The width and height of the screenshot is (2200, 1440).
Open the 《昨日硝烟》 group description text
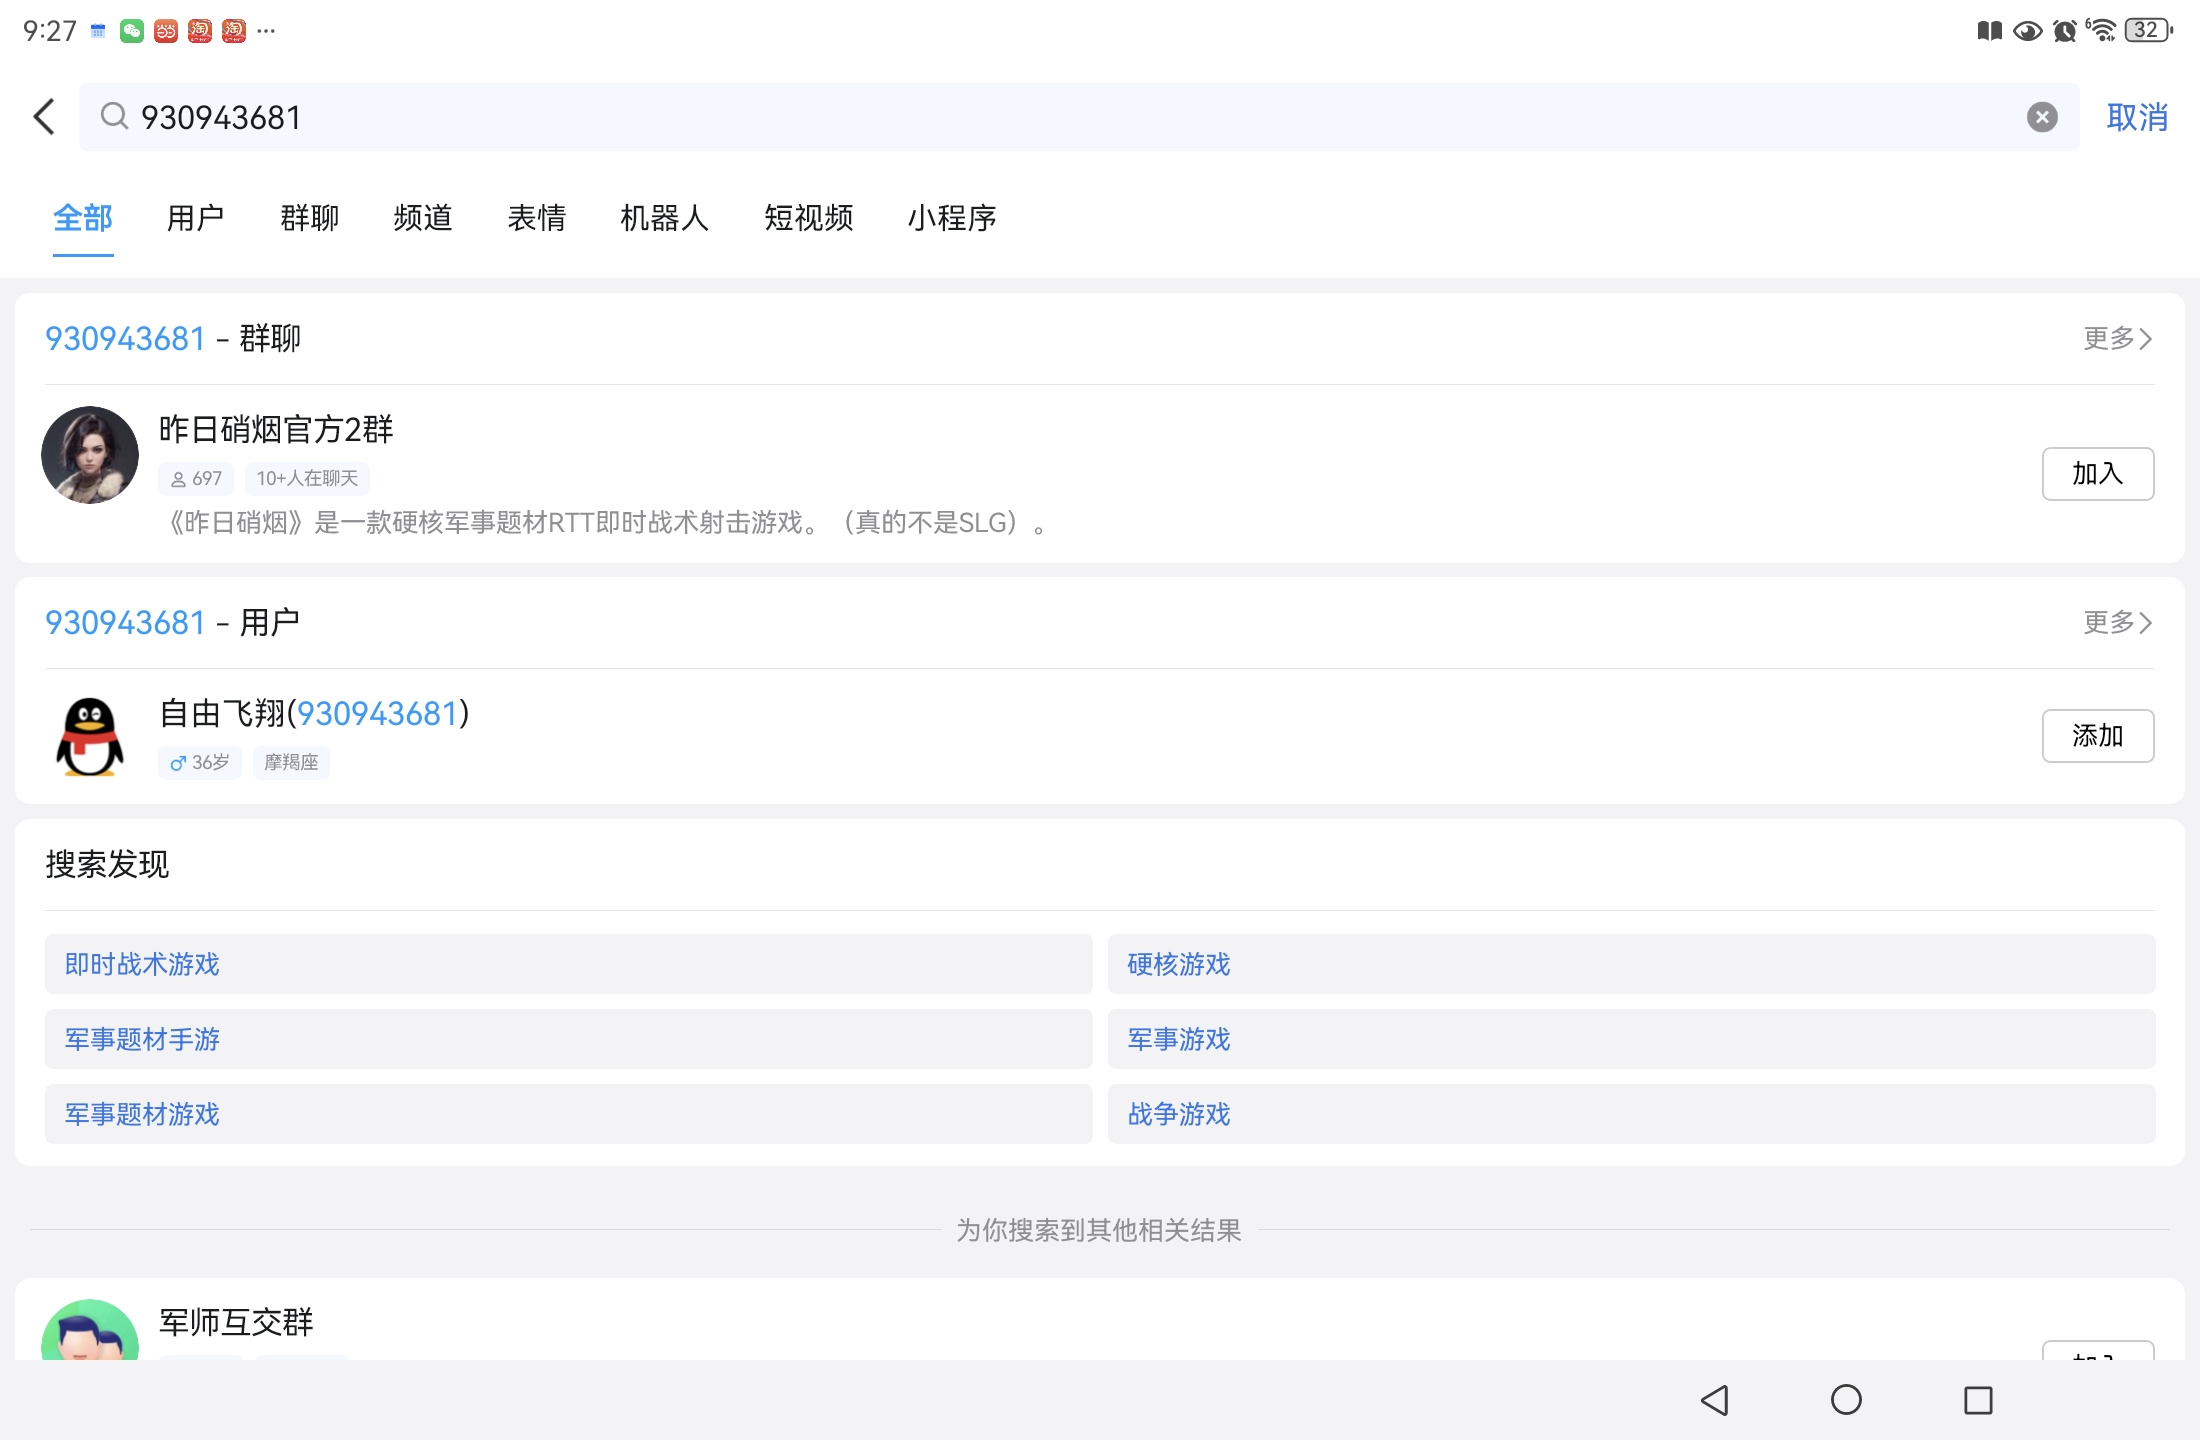607,523
